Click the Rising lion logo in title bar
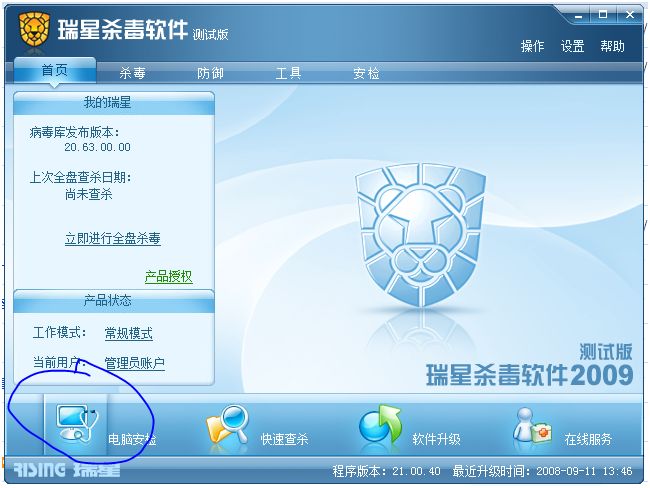 coord(34,29)
